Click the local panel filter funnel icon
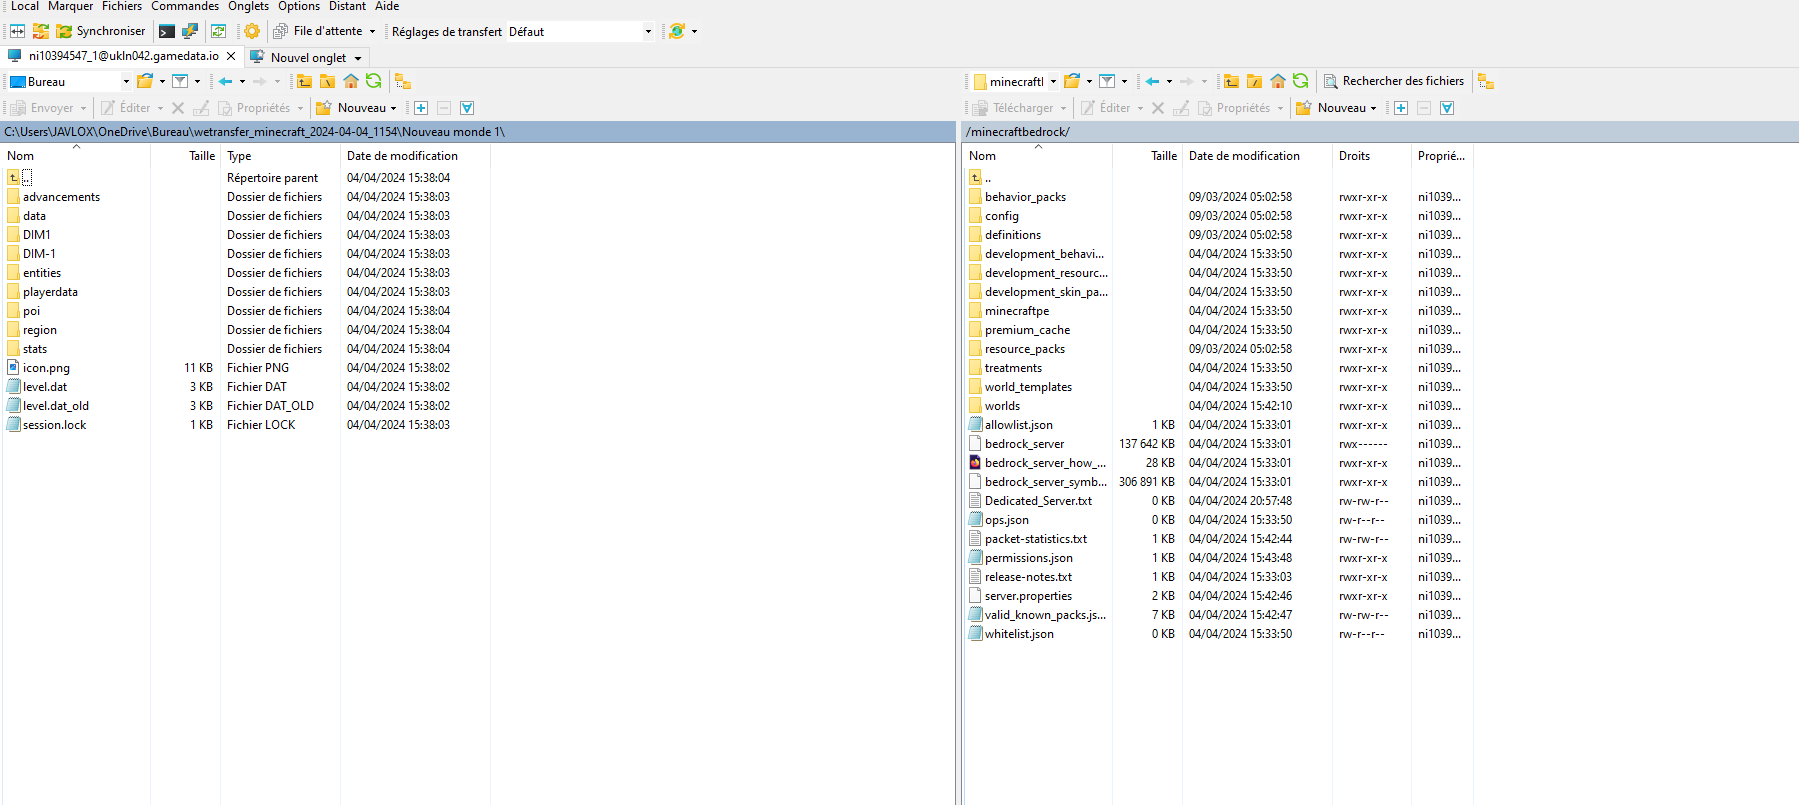The image size is (1799, 805). pyautogui.click(x=180, y=81)
